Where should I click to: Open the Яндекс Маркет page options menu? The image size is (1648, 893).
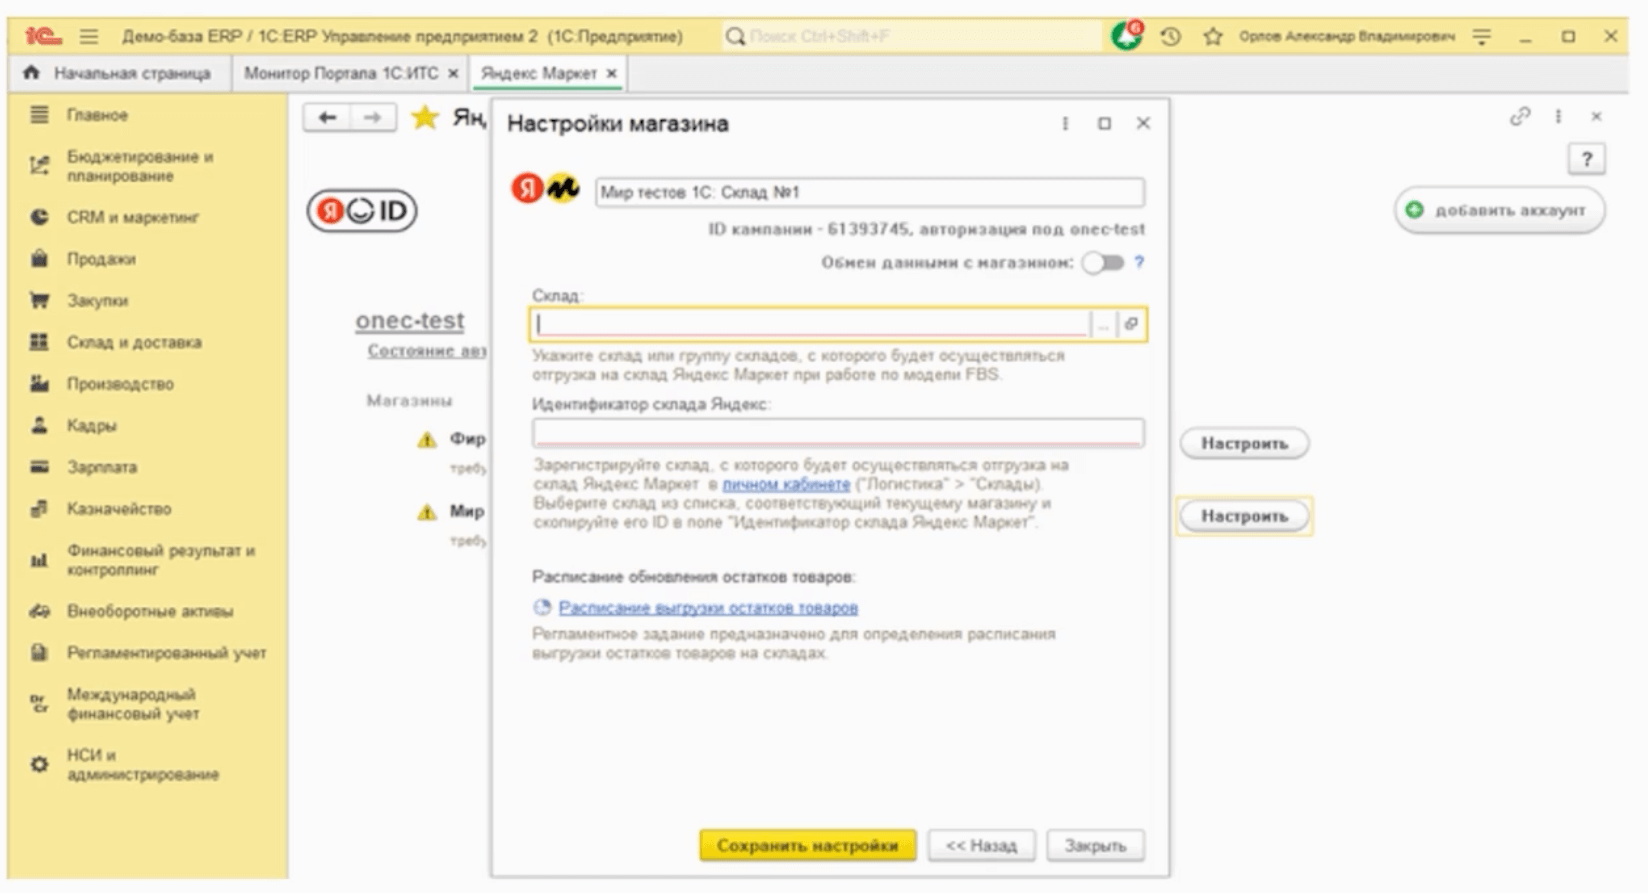coord(1558,116)
